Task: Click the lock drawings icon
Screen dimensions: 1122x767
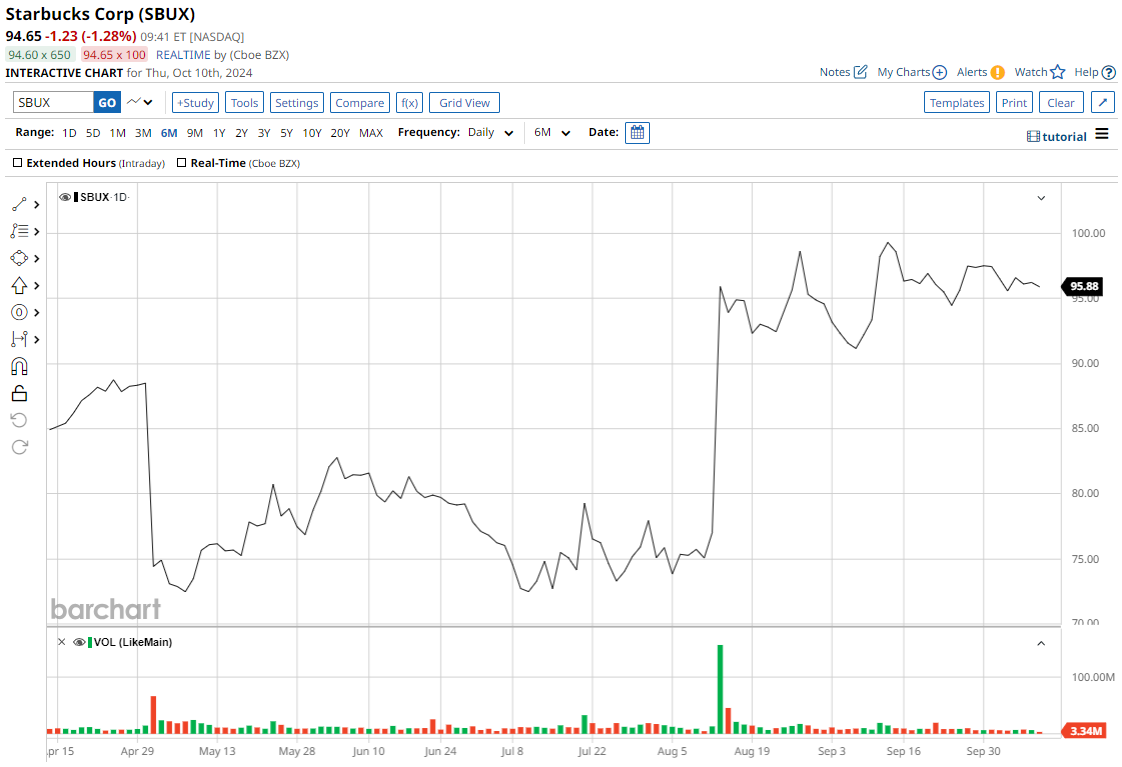Action: (19, 394)
